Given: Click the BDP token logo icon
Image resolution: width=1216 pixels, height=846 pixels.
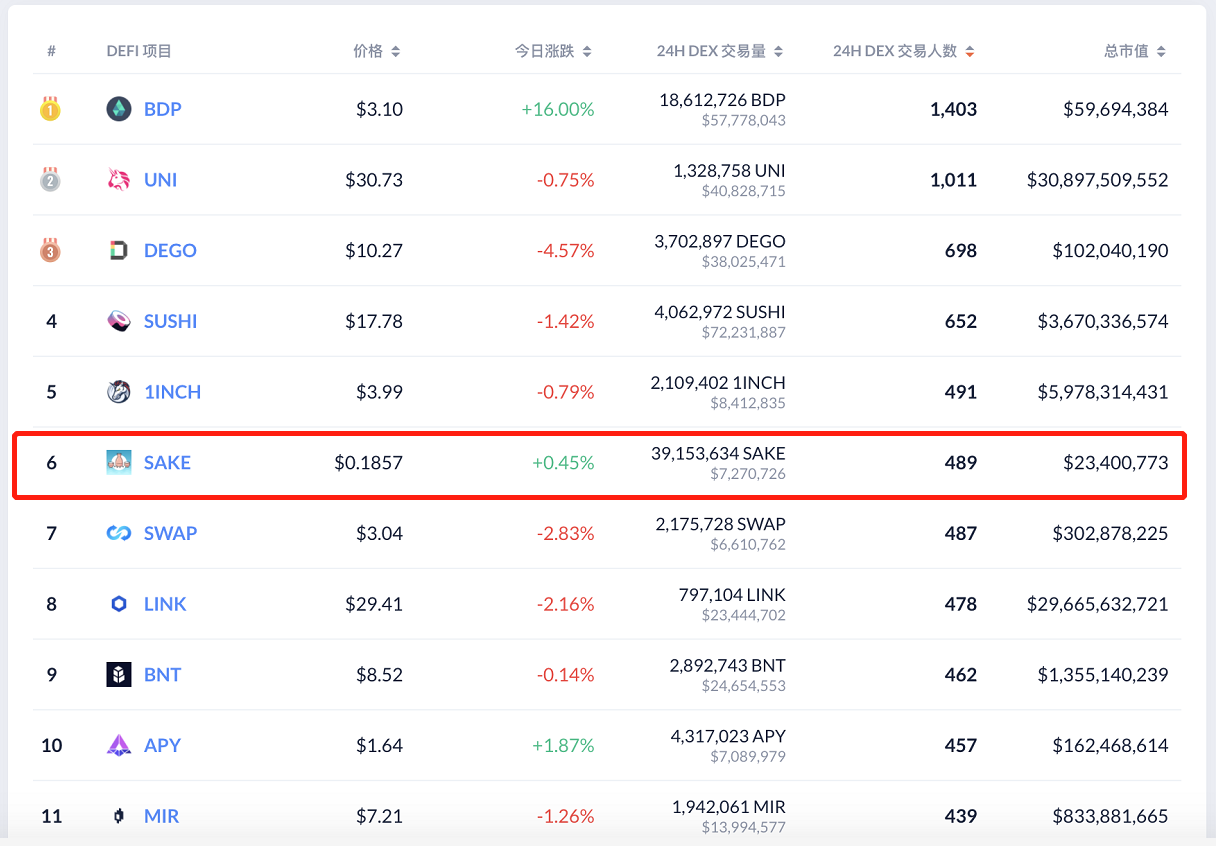Looking at the screenshot, I should coord(119,109).
